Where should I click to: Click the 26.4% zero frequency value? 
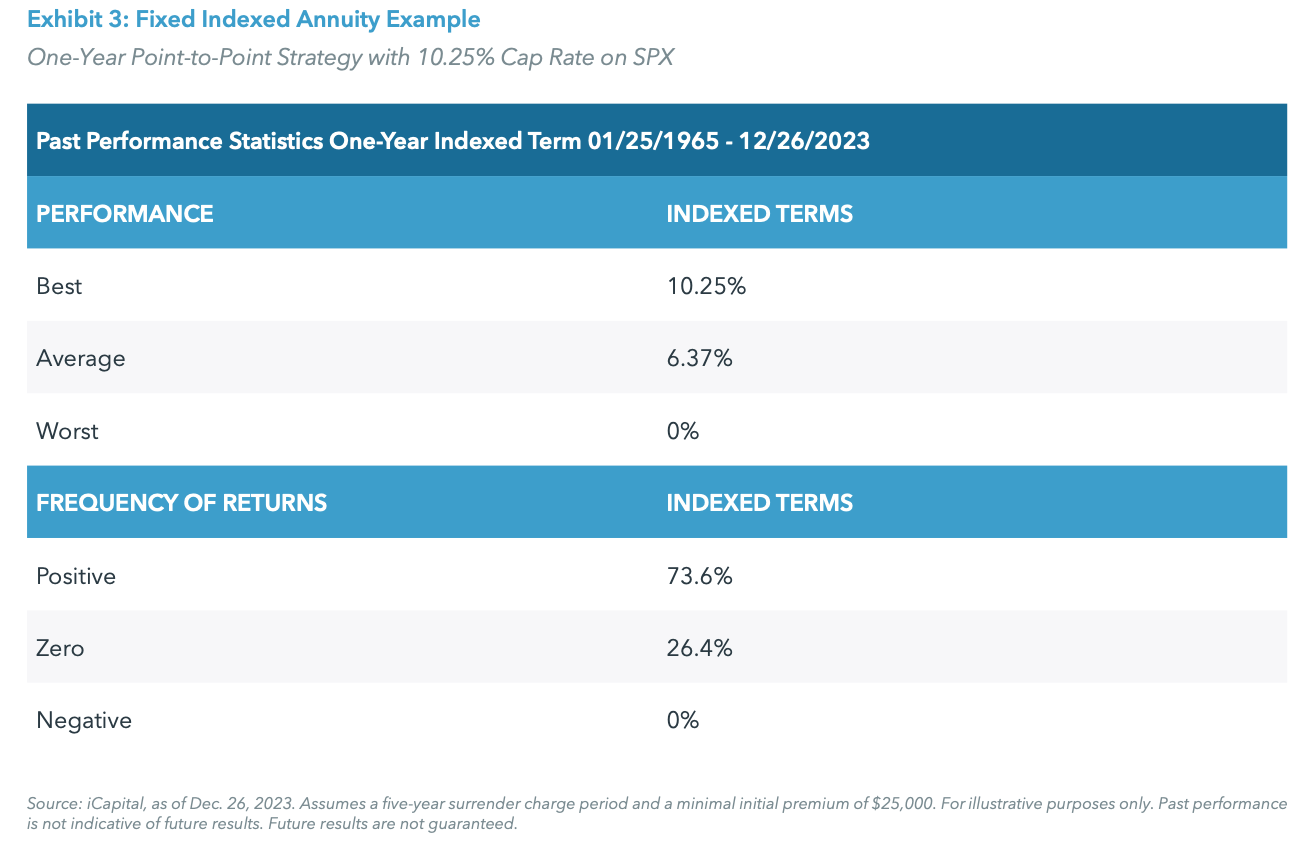coord(699,648)
